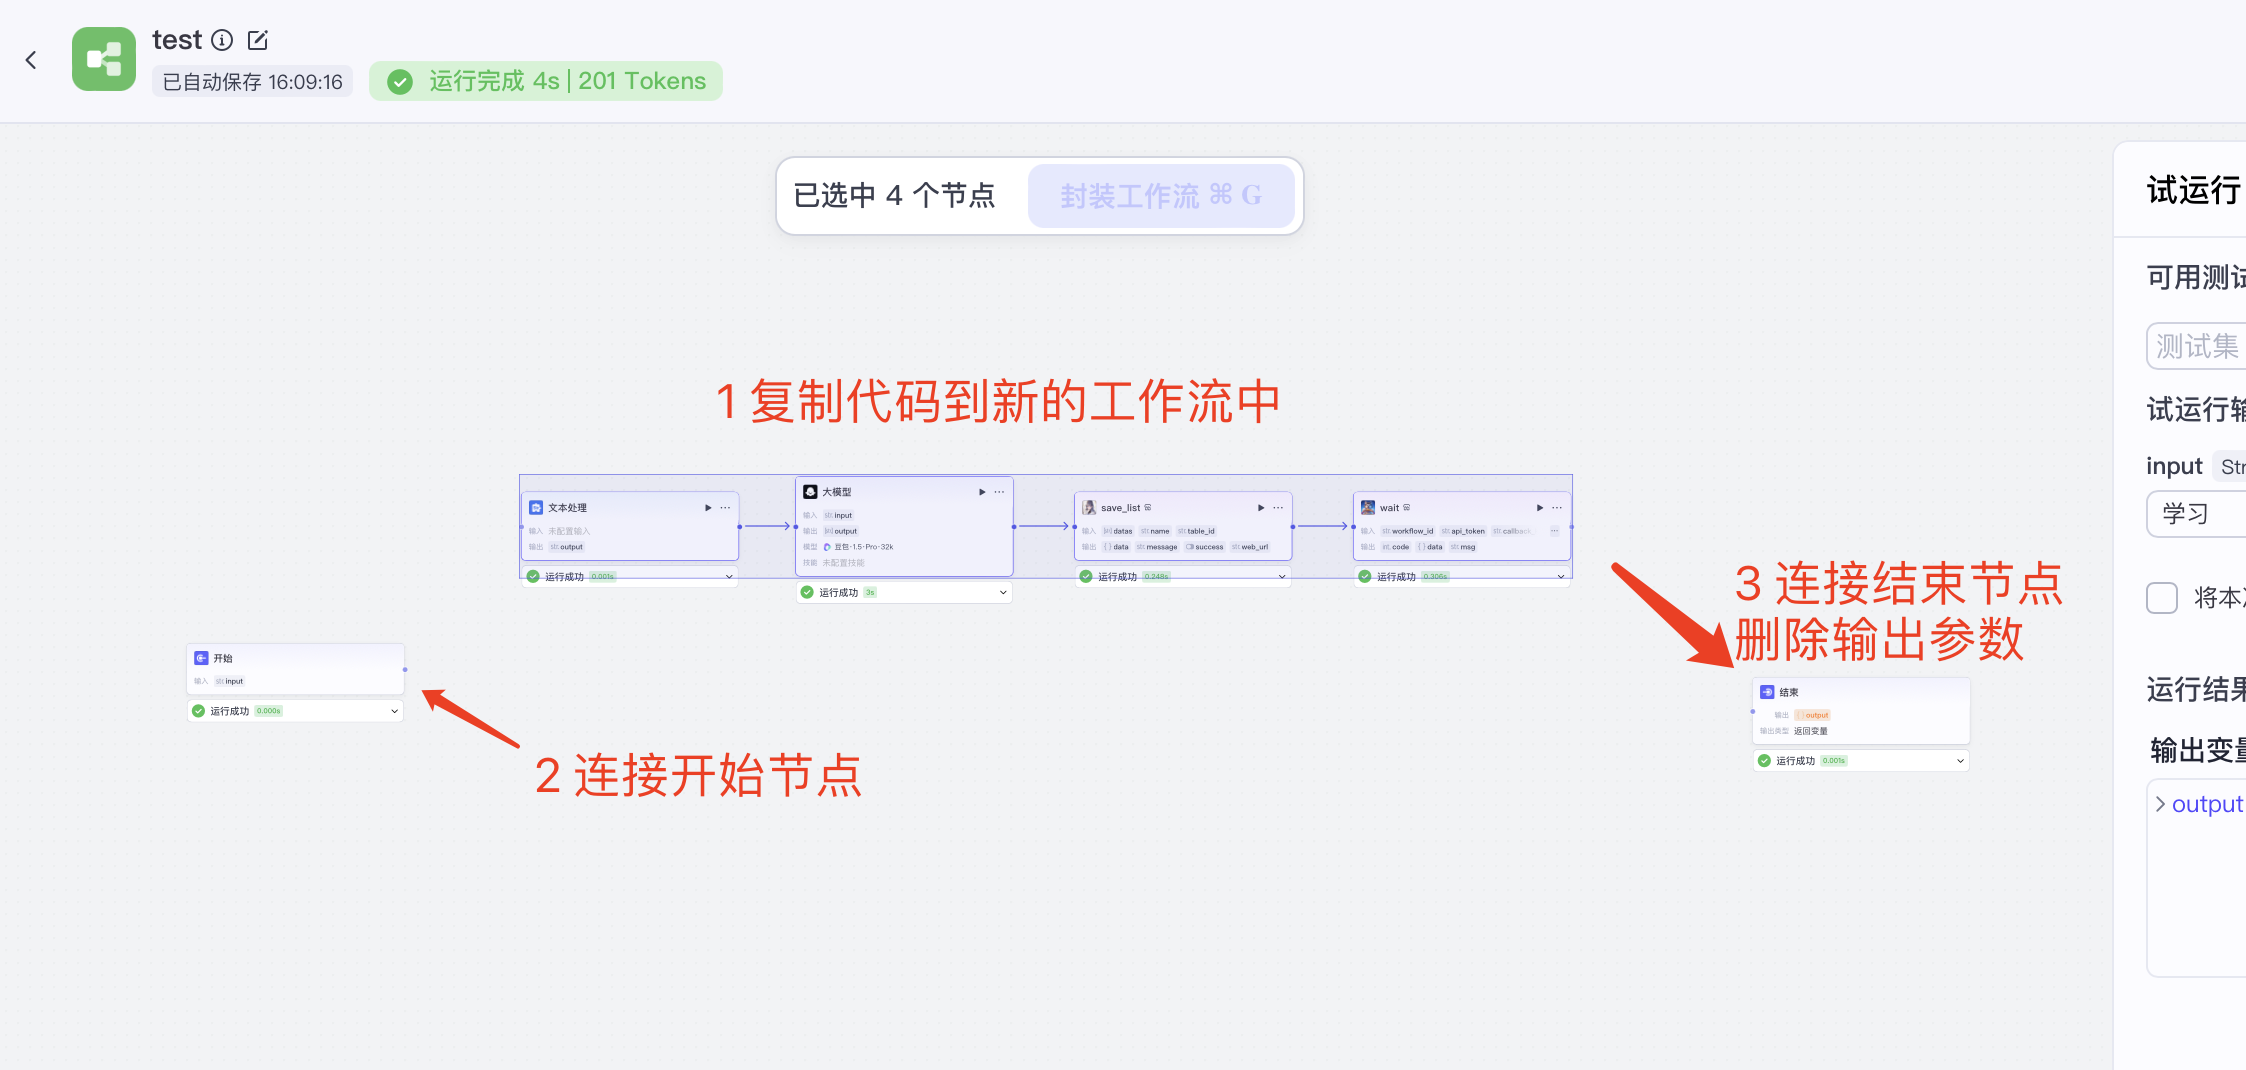Expand 大模型 run result chevron
This screenshot has width=2246, height=1070.
click(x=1003, y=593)
